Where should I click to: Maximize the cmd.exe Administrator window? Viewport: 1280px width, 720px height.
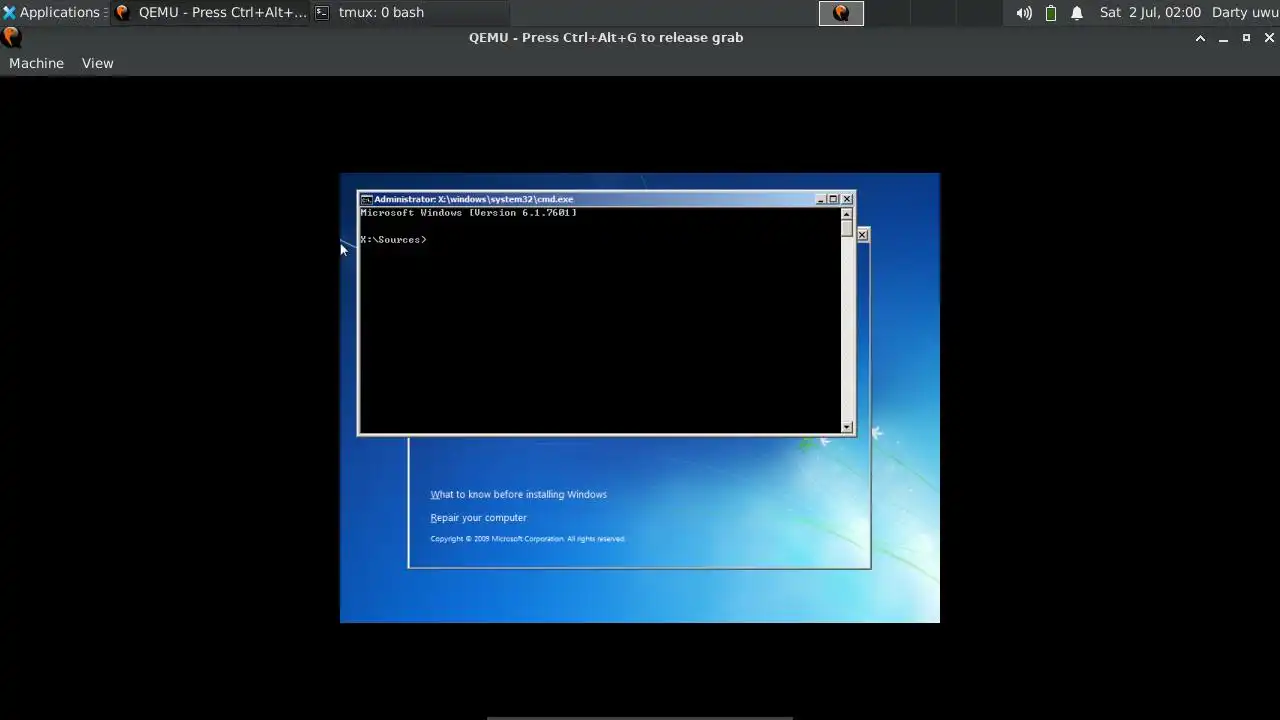833,199
